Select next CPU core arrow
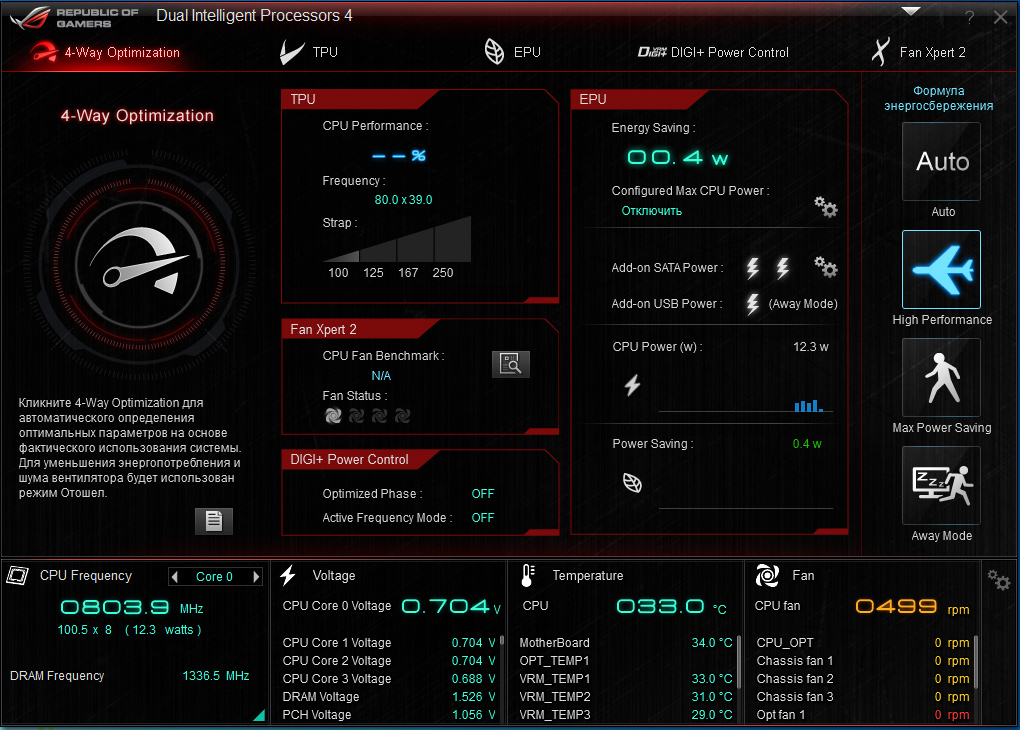The height and width of the screenshot is (730, 1020). tap(256, 576)
